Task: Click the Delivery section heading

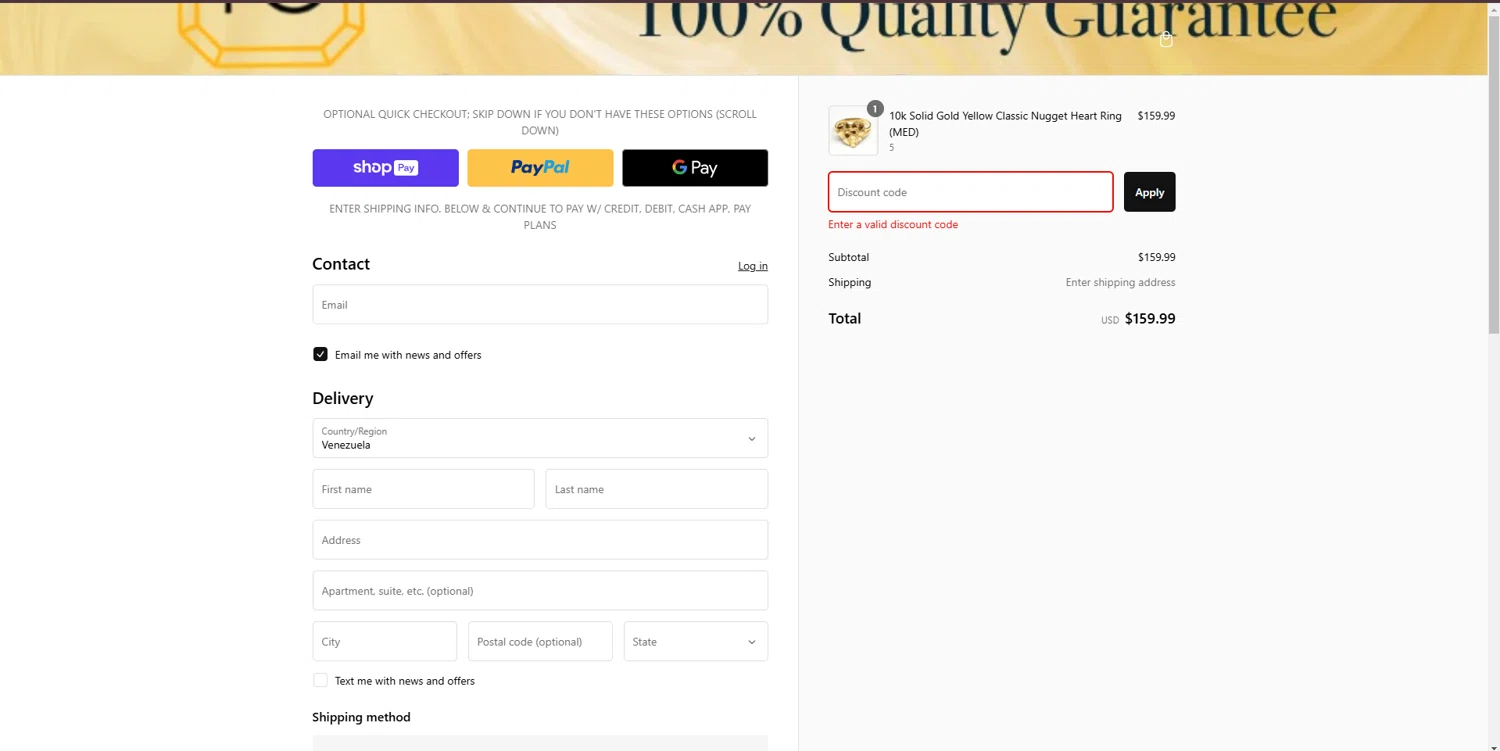Action: click(343, 398)
